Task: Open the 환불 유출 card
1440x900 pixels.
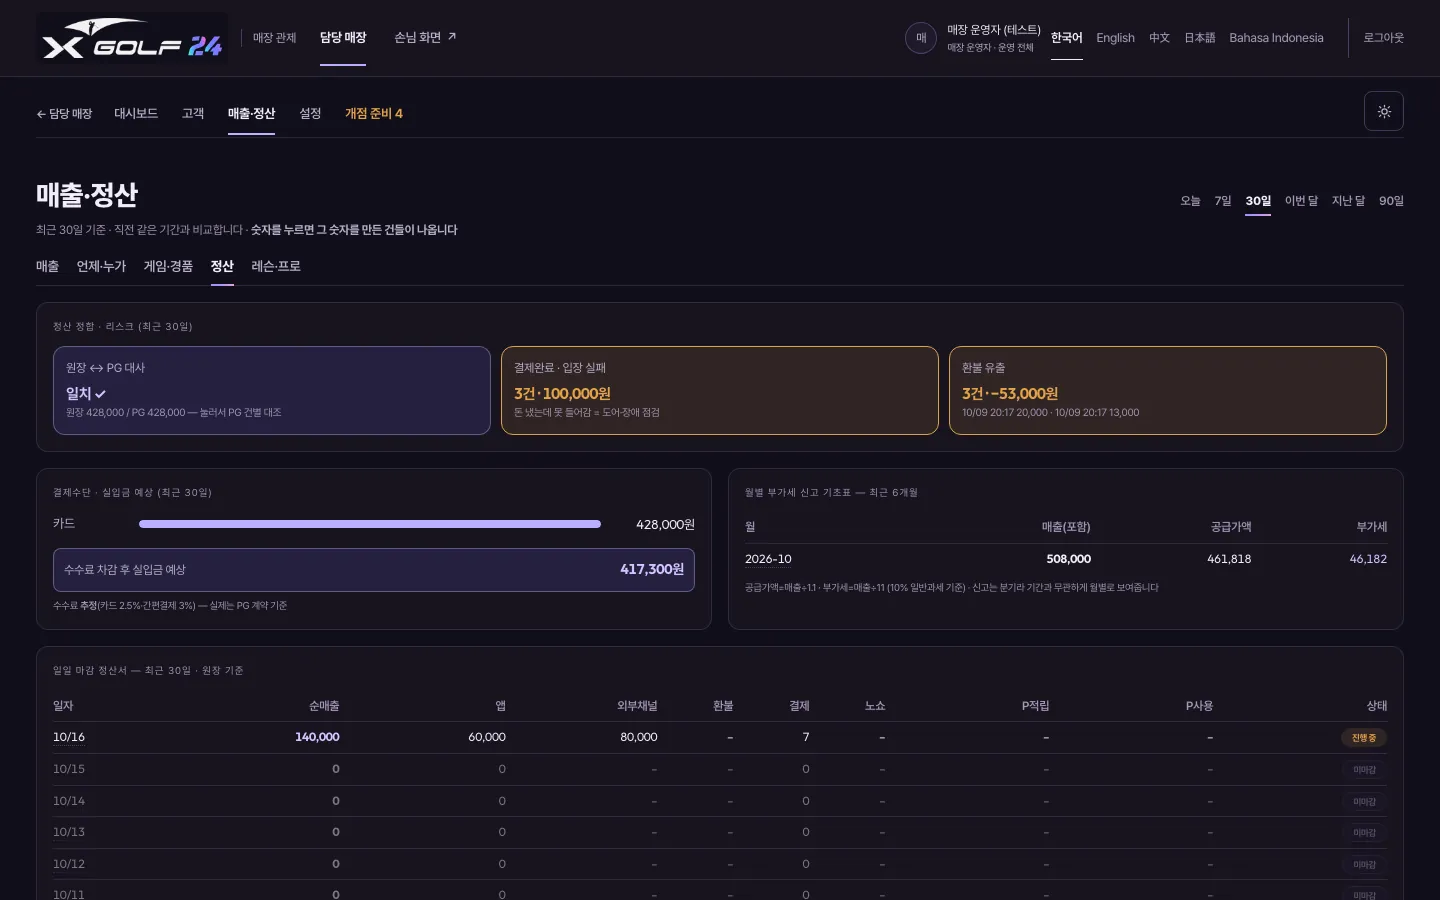Action: (x=1168, y=390)
